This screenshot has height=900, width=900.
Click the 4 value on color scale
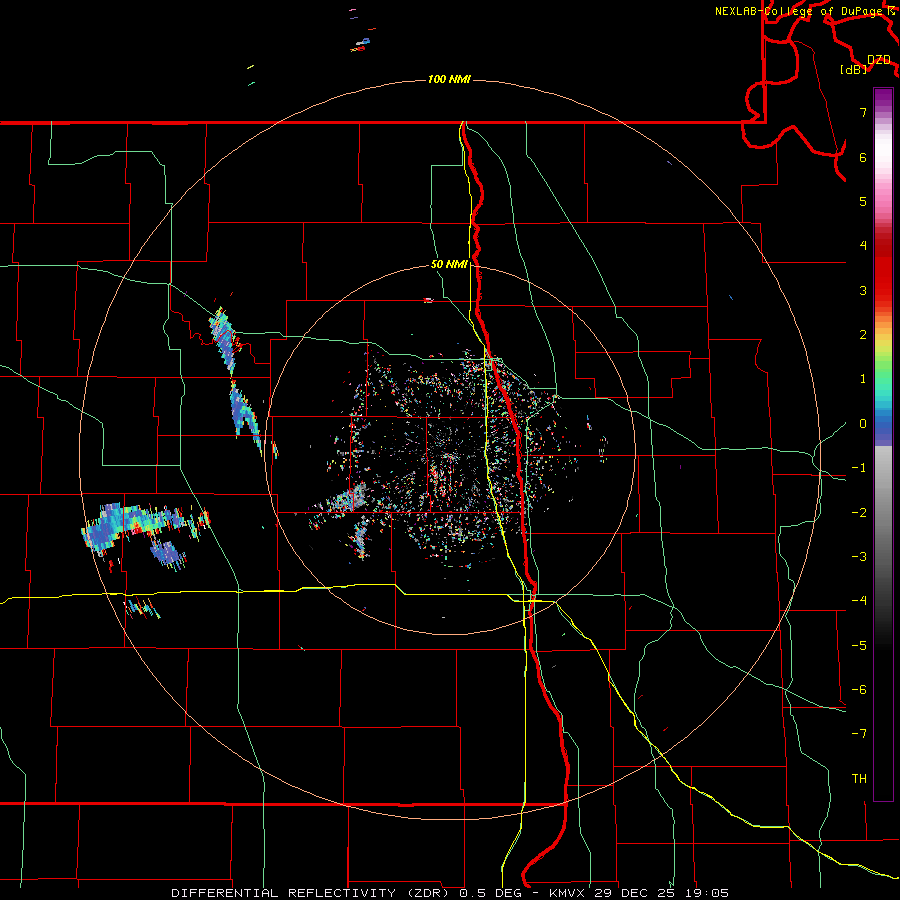pyautogui.click(x=863, y=246)
